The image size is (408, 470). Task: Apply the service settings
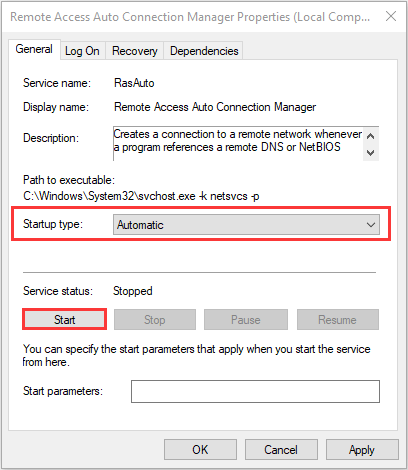[x=362, y=449]
